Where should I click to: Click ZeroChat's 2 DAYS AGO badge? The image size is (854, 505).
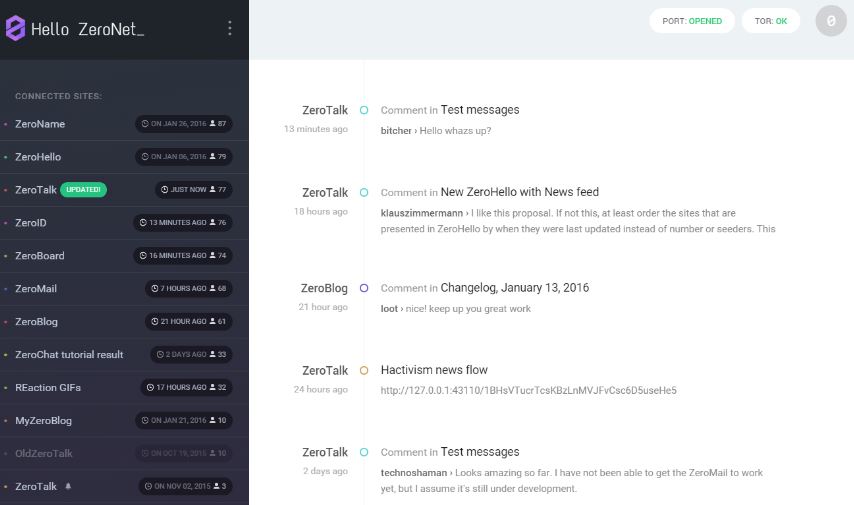point(191,355)
